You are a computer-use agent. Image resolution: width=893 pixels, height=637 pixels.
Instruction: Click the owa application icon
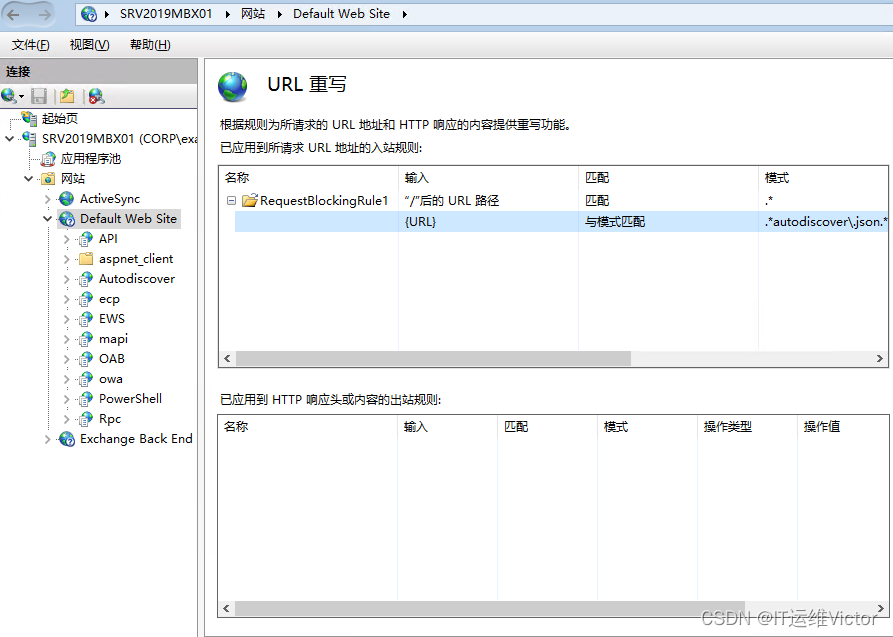[85, 379]
